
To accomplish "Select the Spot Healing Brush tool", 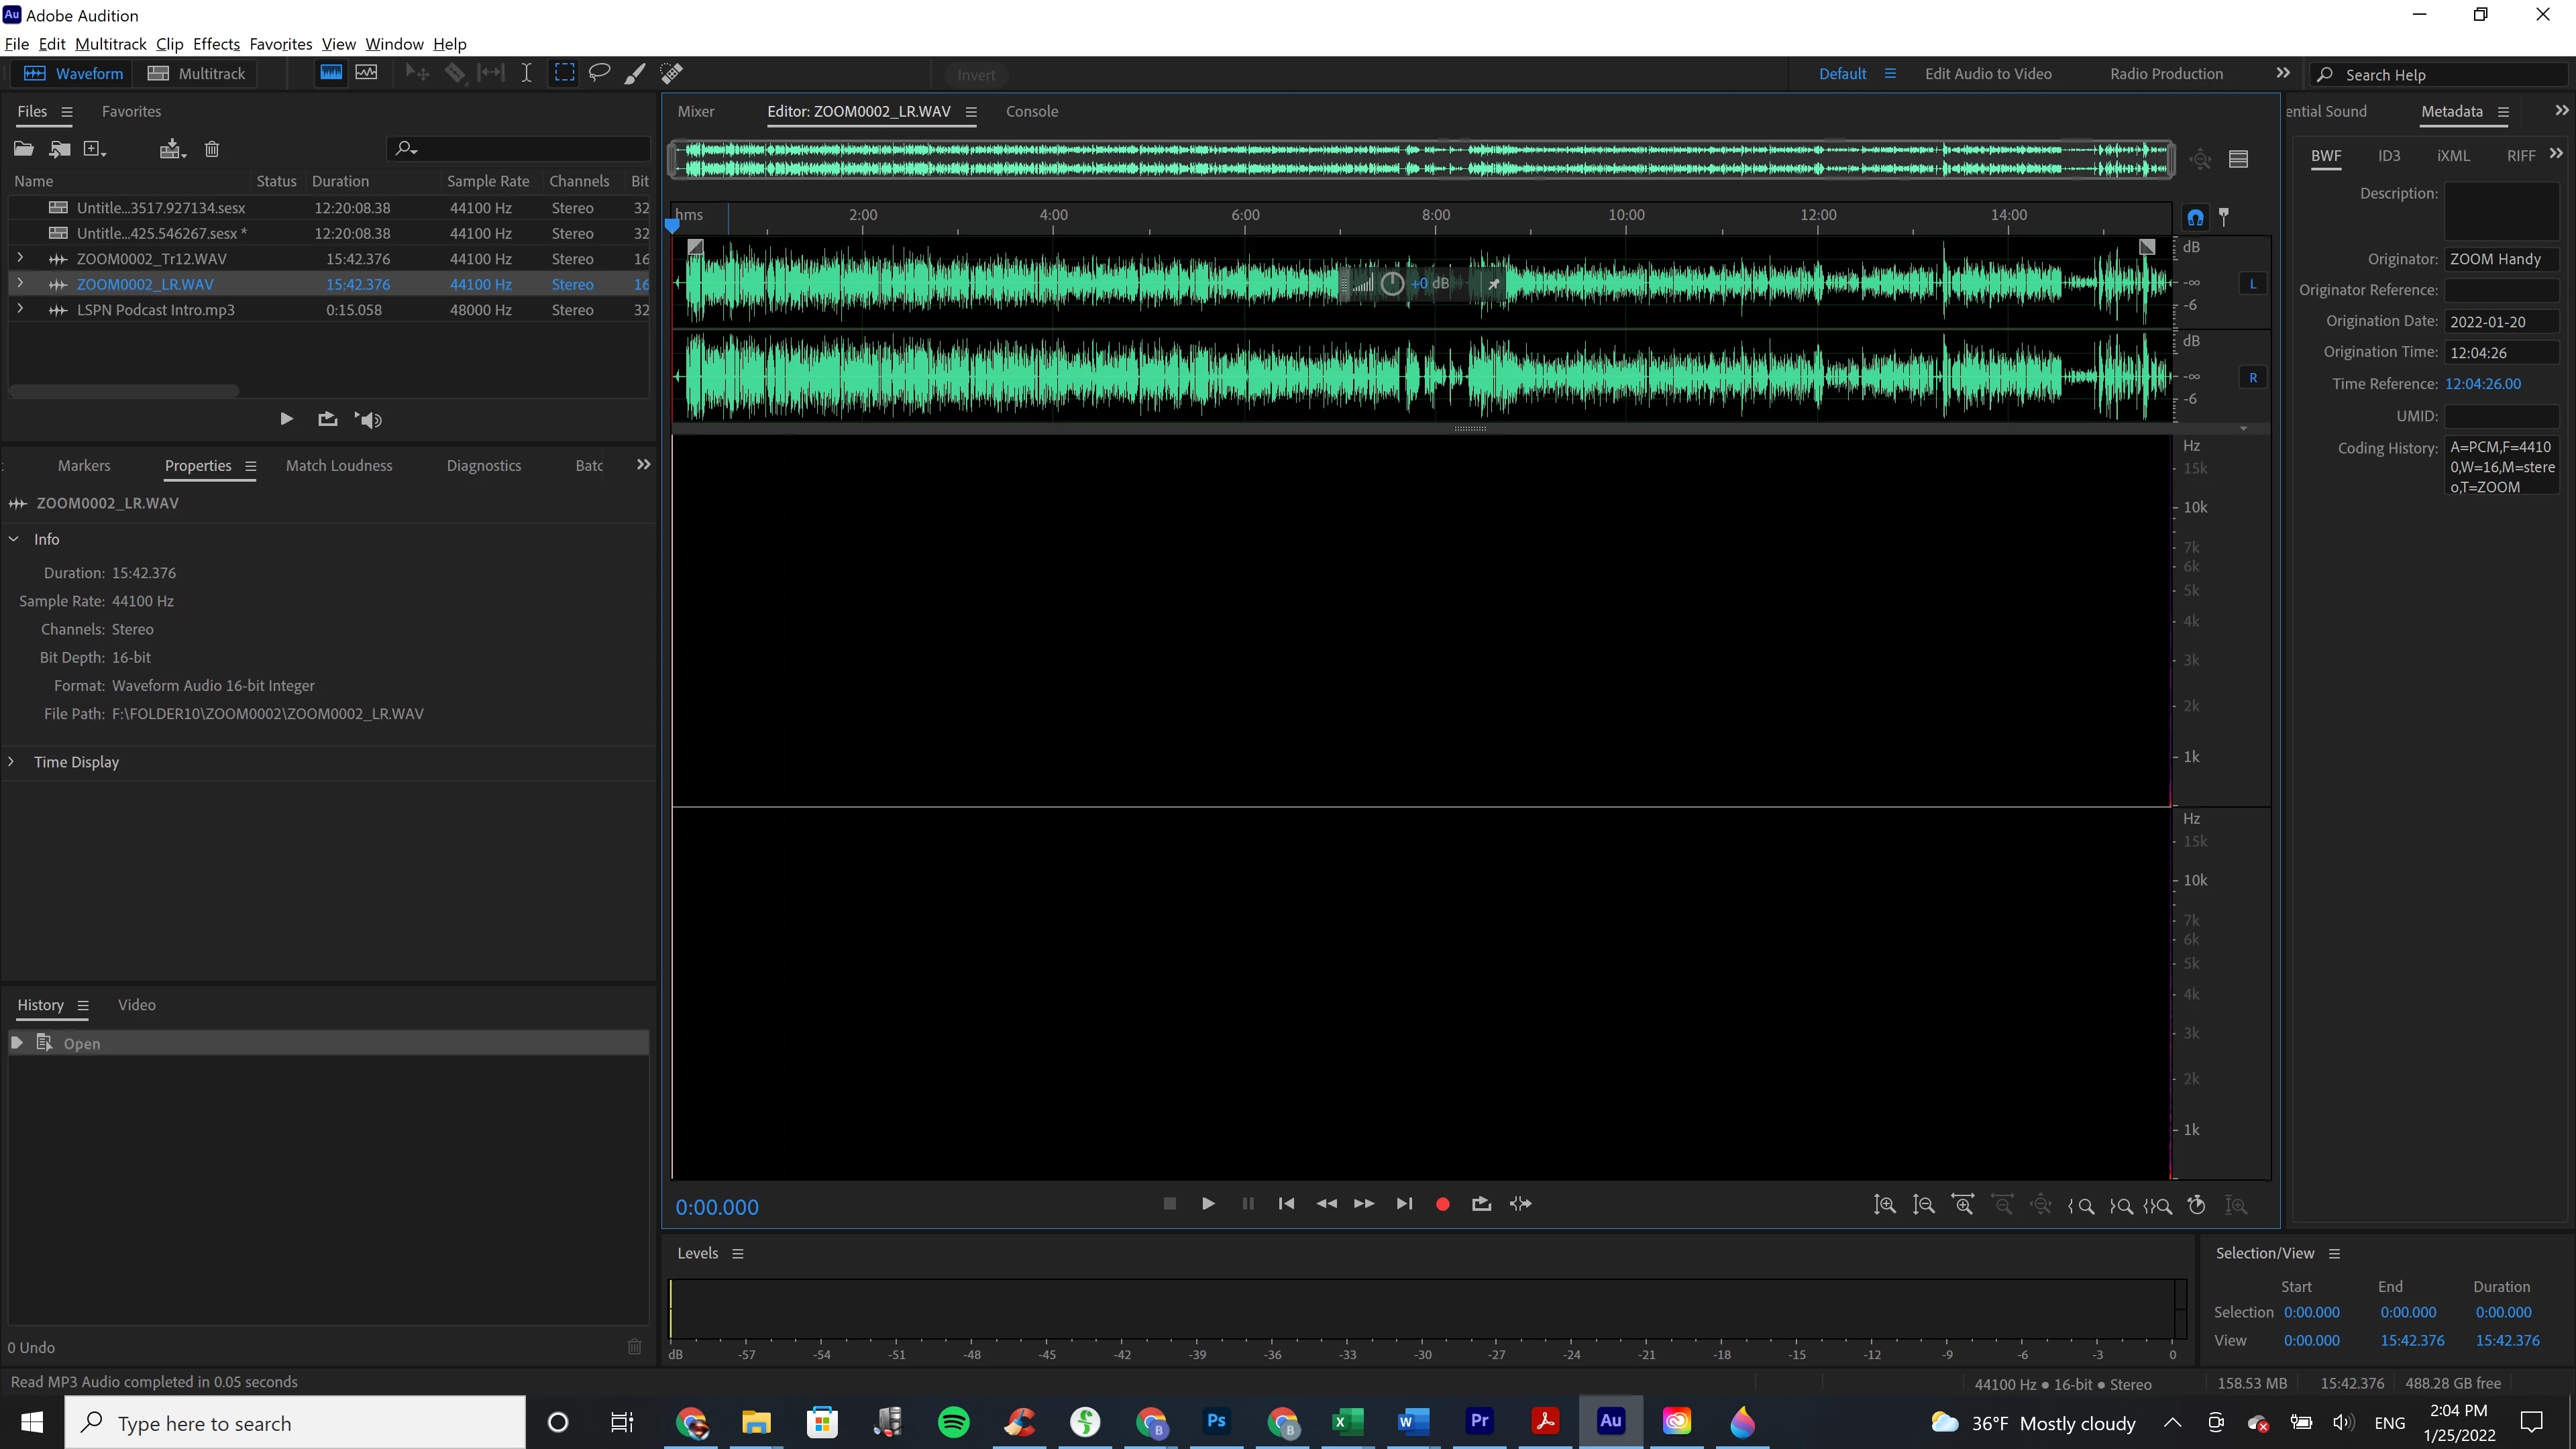I will point(671,73).
